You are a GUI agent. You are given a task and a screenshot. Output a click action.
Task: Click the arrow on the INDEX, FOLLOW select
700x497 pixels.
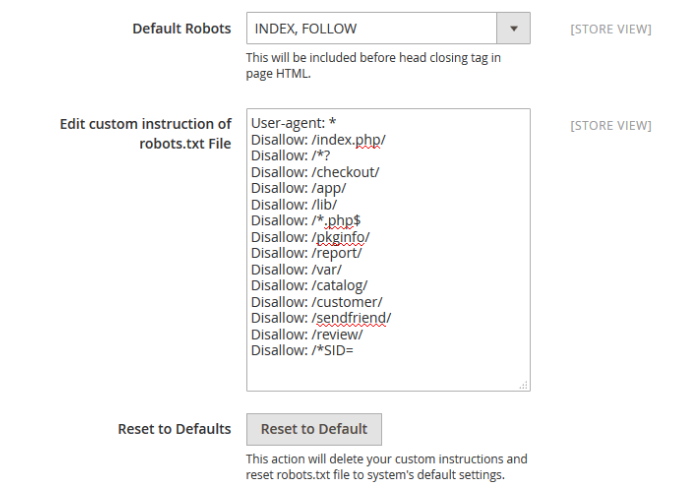[x=514, y=29]
